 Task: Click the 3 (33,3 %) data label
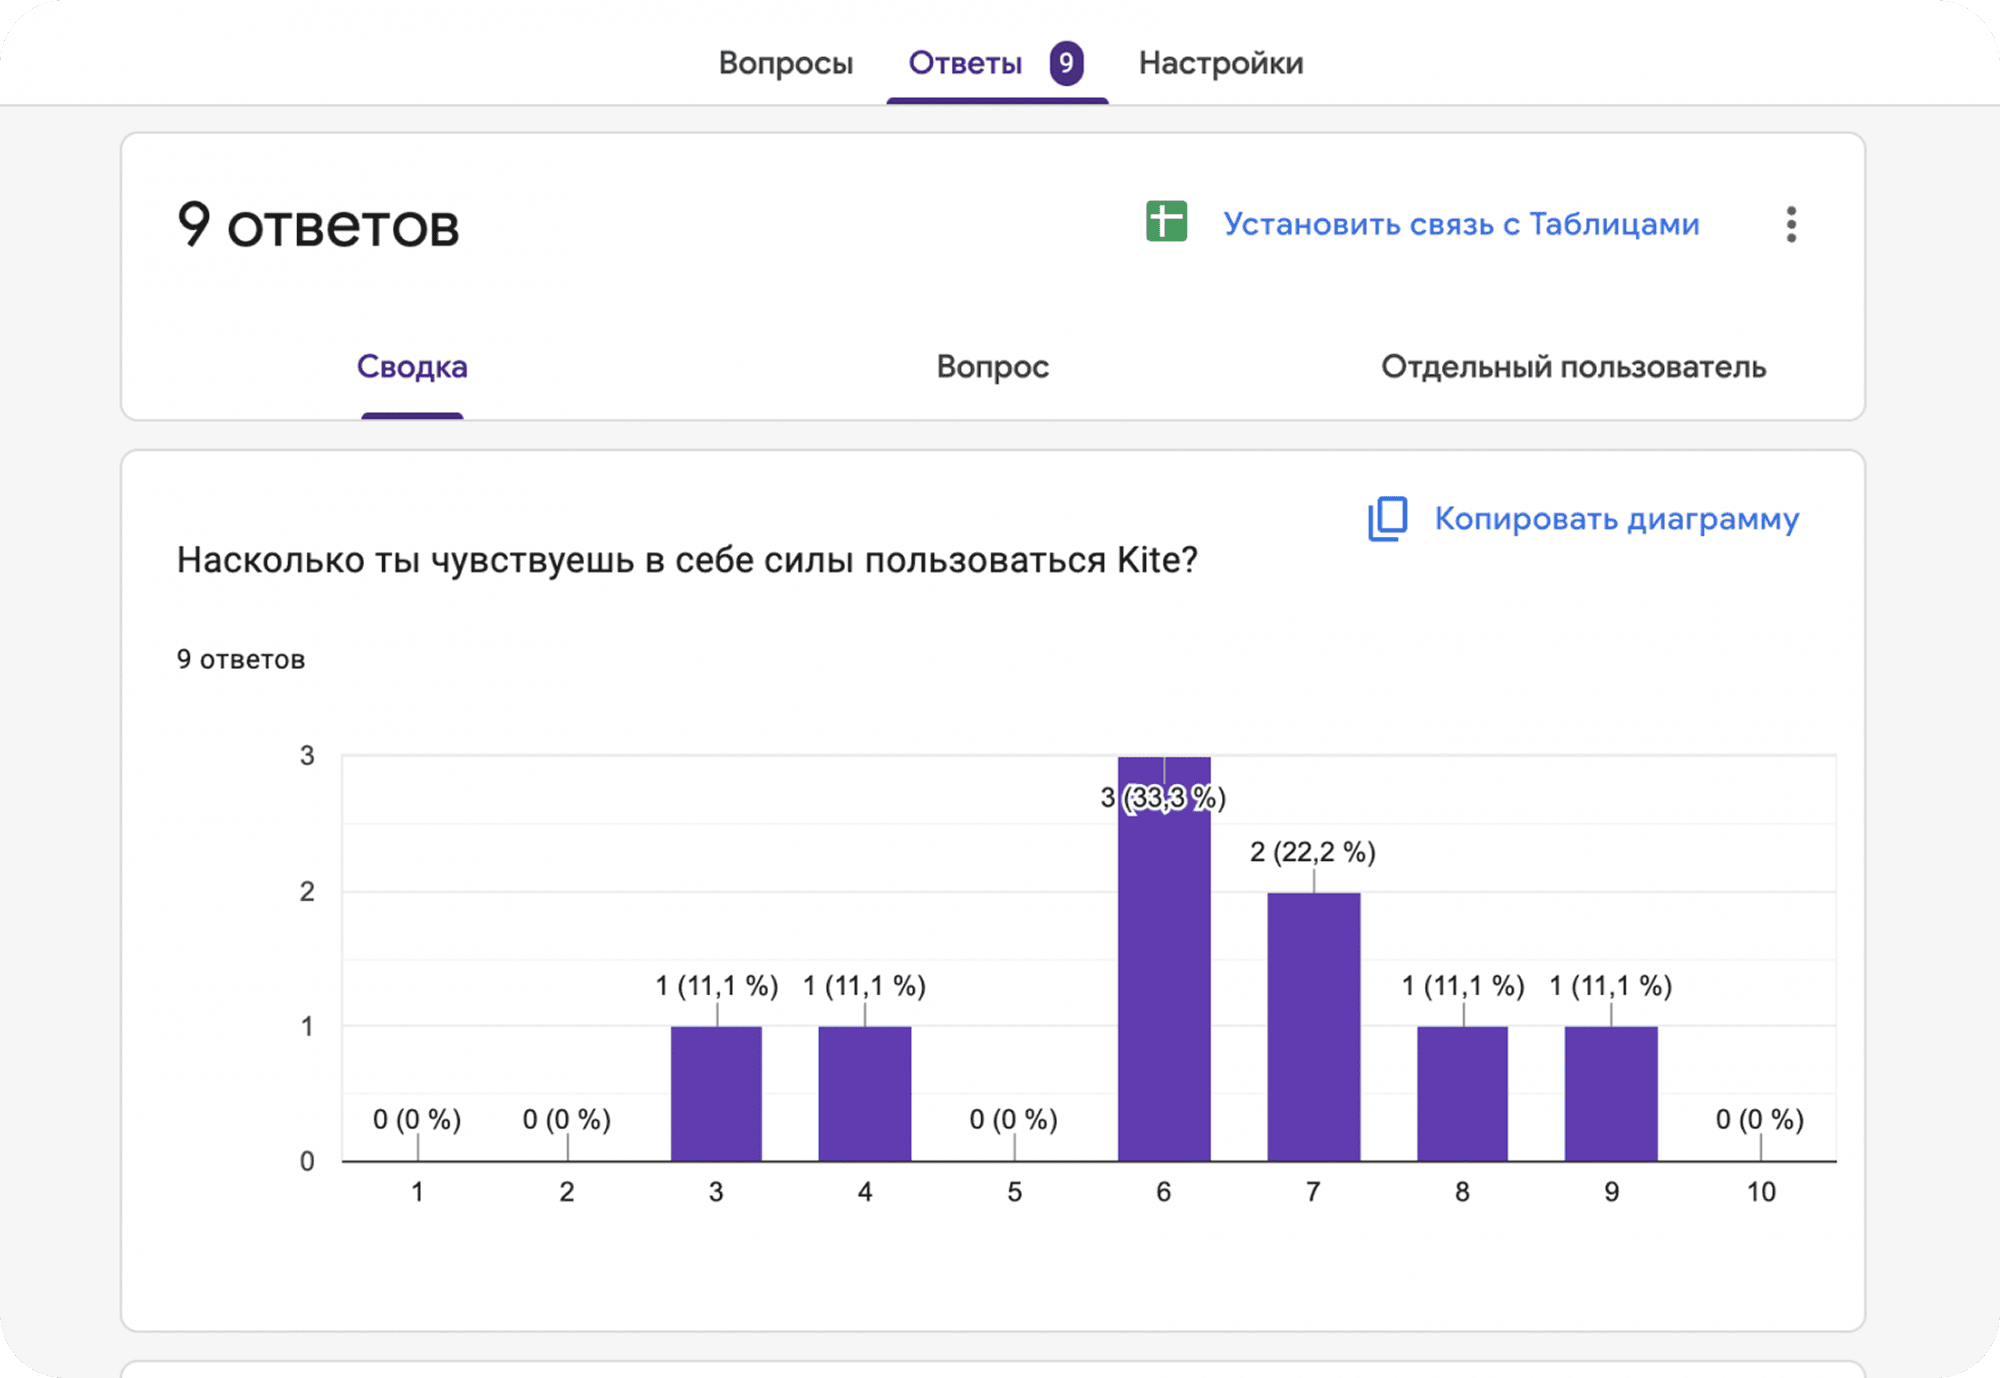pos(1163,798)
